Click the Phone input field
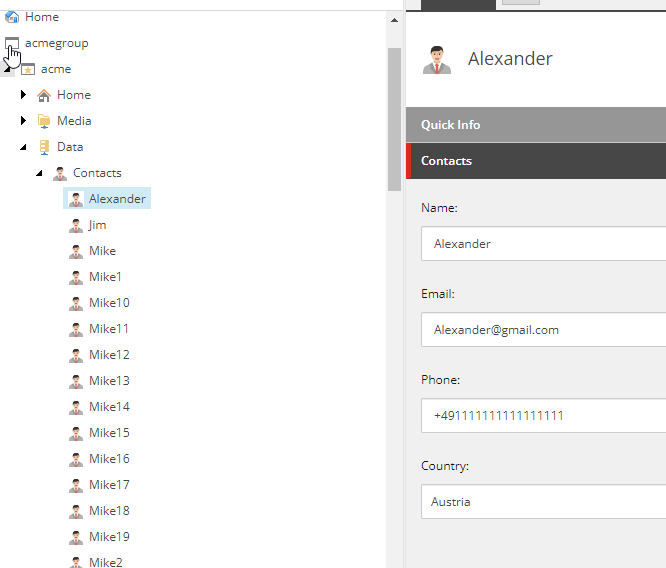 (543, 415)
